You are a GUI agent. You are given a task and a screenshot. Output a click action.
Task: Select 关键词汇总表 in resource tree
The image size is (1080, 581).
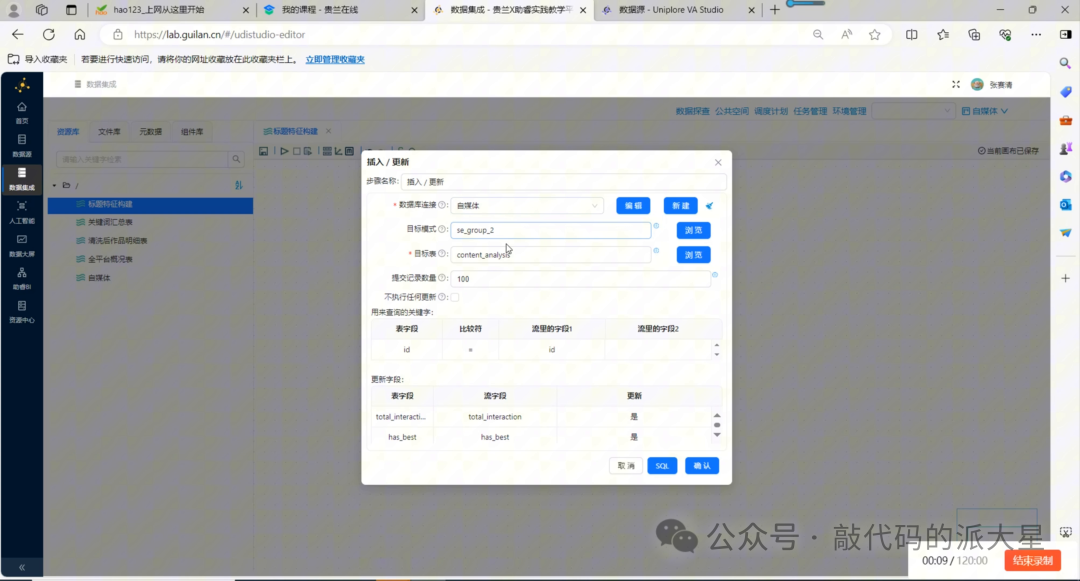[x=110, y=222]
